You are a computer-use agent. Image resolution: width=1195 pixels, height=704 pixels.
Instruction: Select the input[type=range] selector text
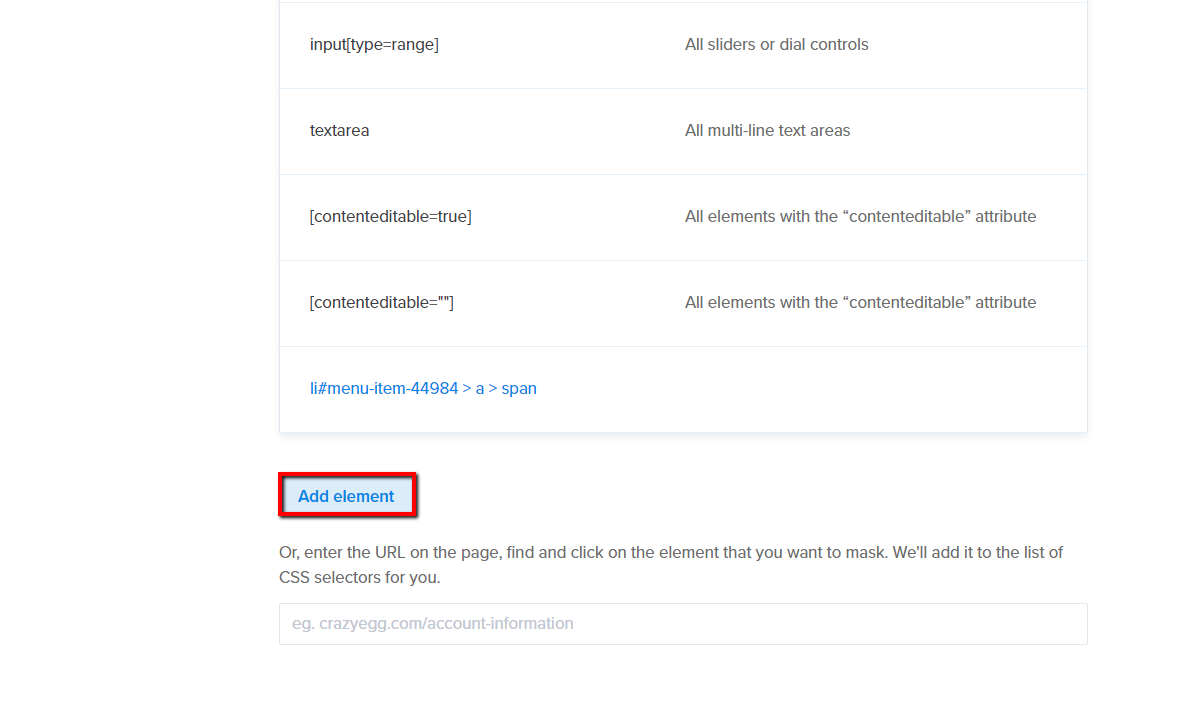tap(374, 45)
